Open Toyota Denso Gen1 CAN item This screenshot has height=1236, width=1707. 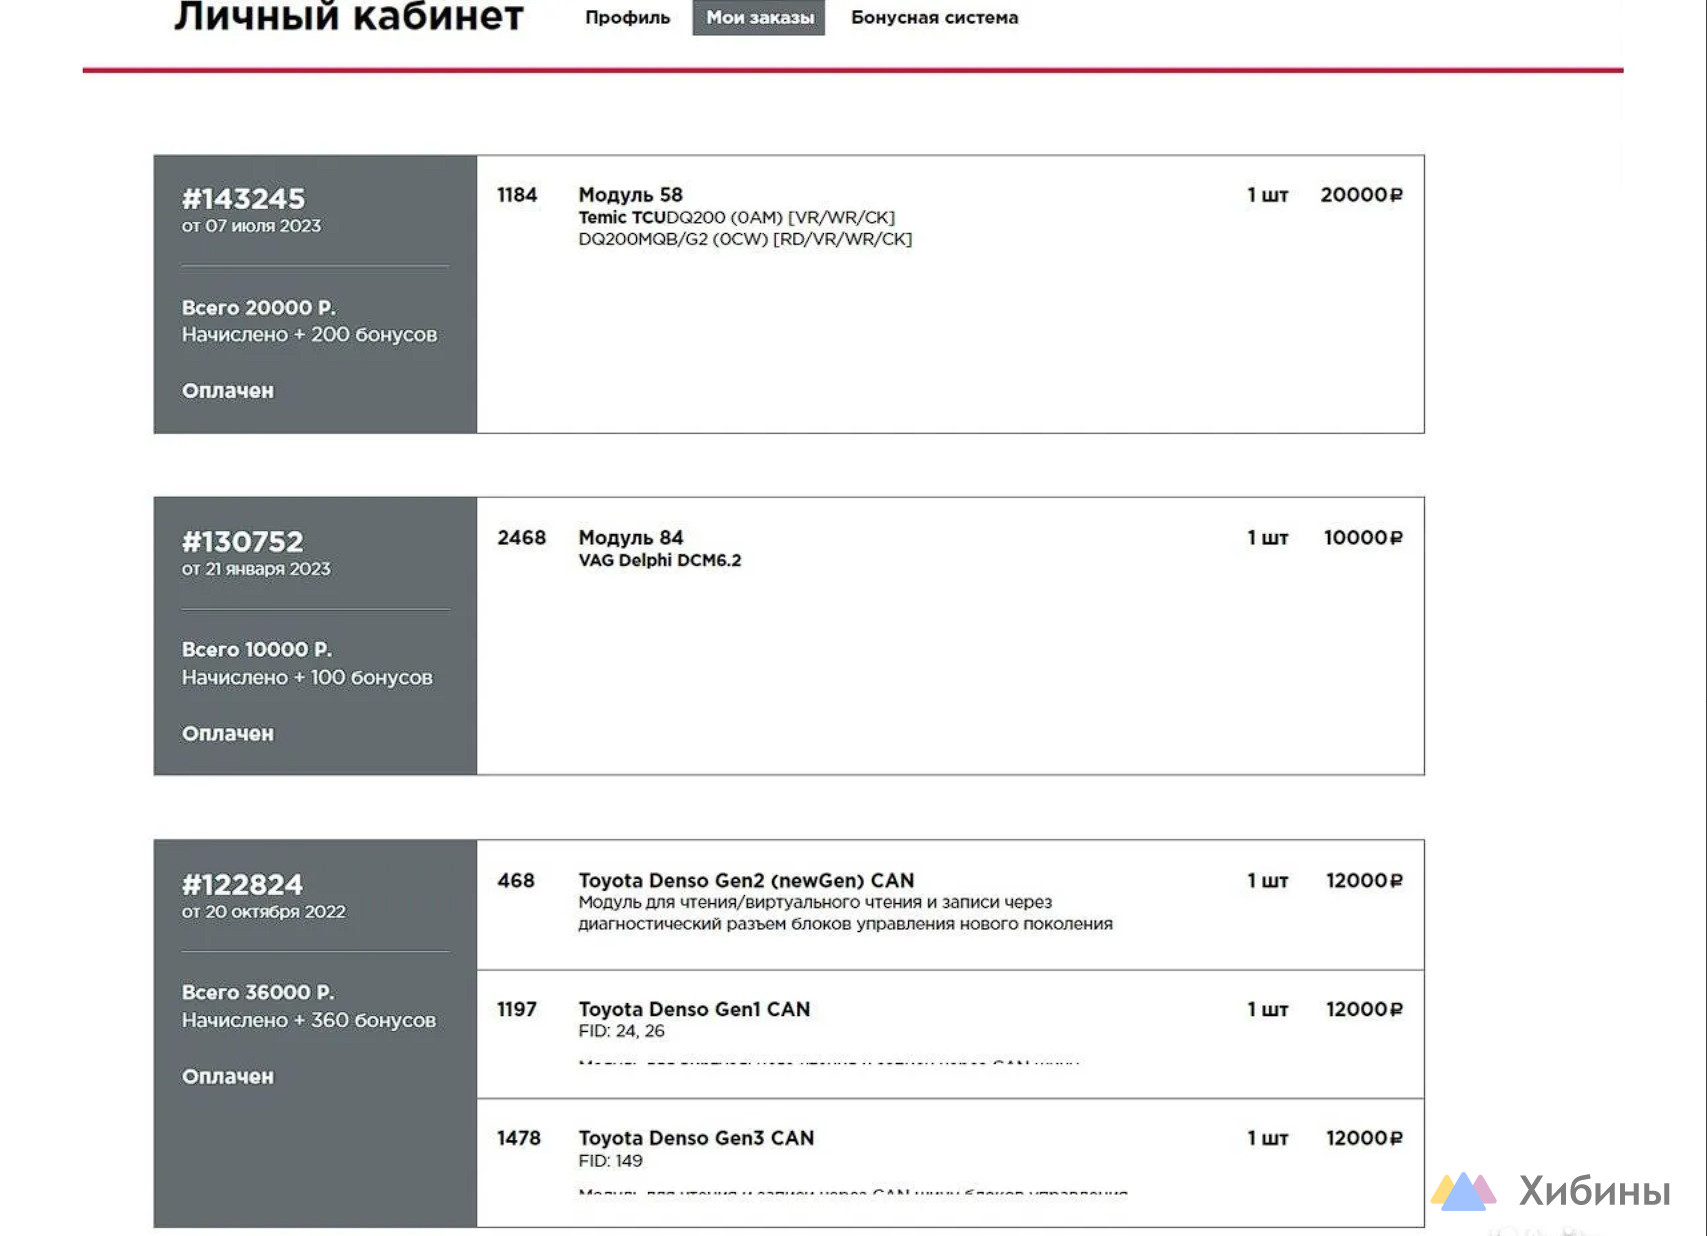pyautogui.click(x=694, y=1010)
